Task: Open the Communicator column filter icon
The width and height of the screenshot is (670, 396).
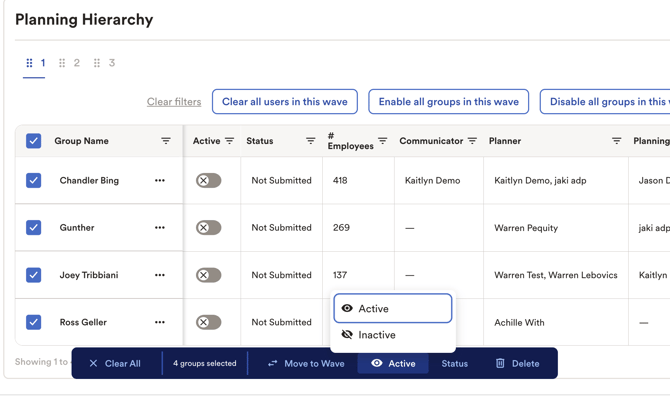Action: point(472,141)
